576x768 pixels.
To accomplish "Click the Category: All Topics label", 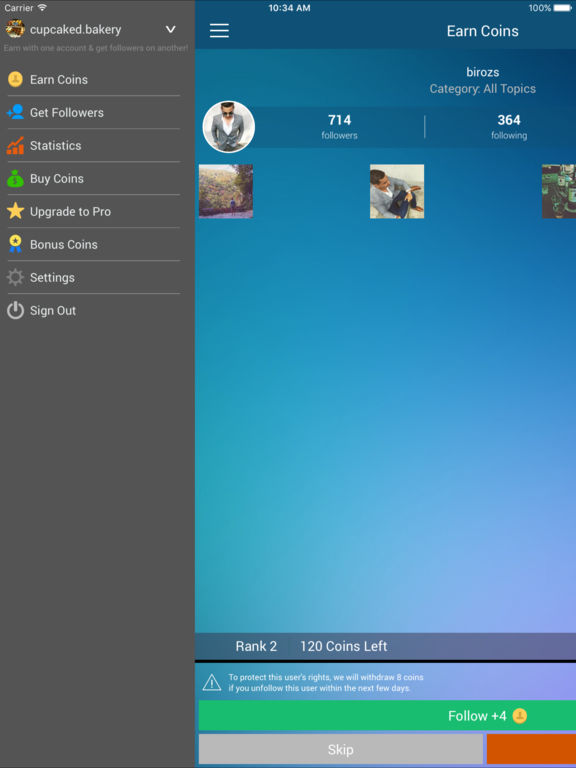I will (482, 89).
